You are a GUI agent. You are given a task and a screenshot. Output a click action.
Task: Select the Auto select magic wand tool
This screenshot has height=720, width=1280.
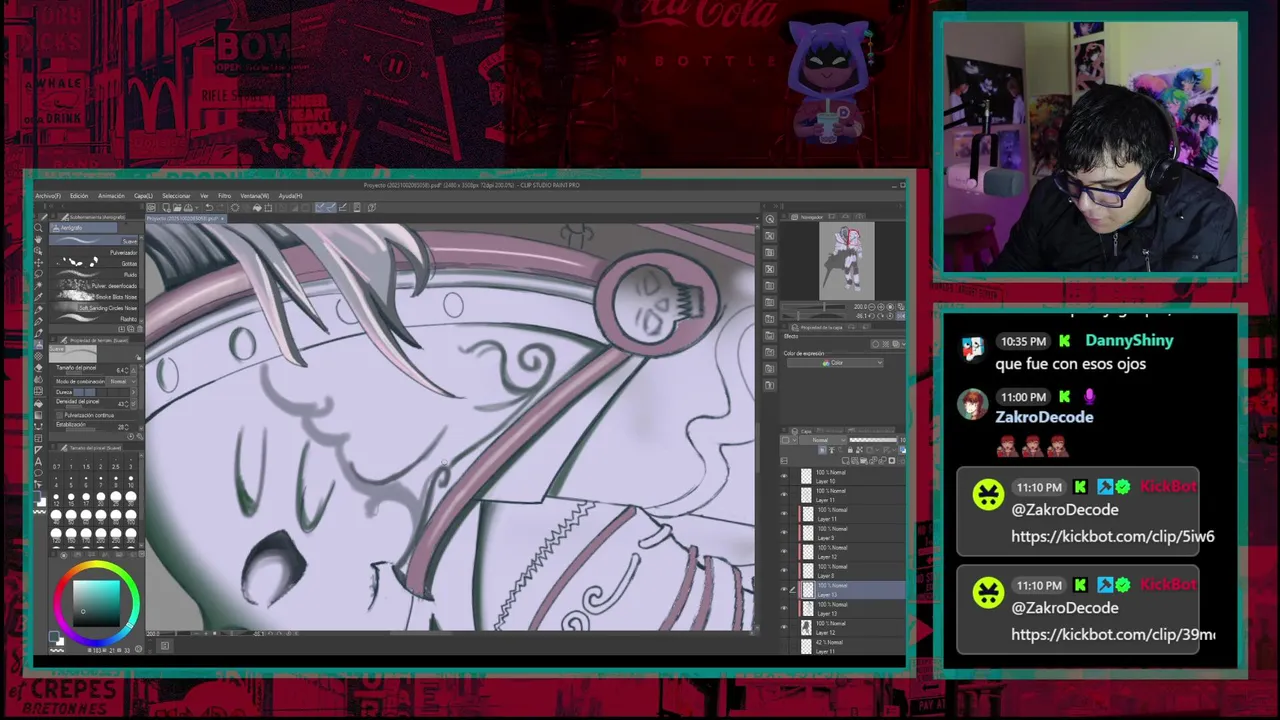coord(38,284)
